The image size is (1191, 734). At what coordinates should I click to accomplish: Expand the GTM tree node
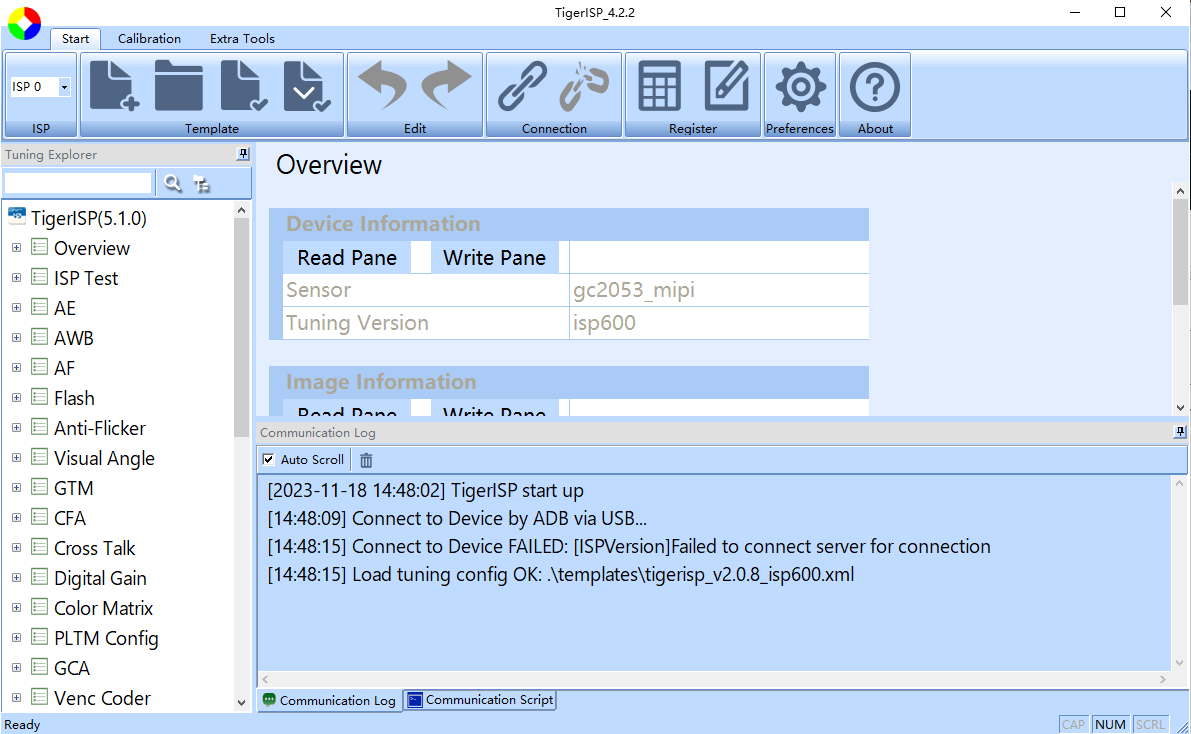click(x=16, y=488)
